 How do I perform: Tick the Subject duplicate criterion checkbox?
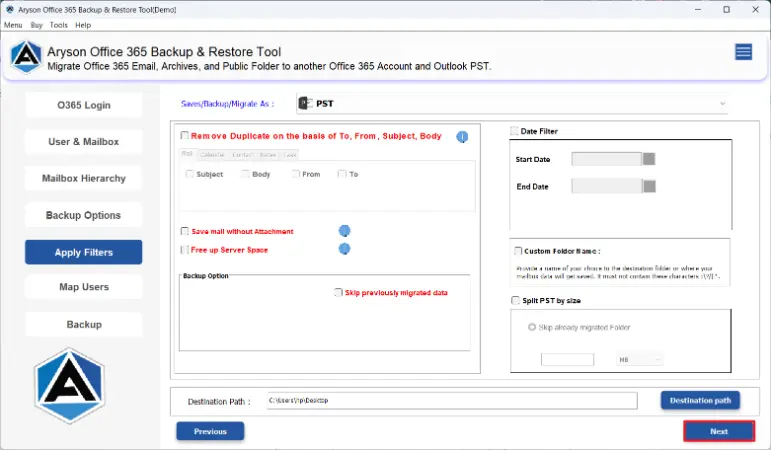(189, 174)
